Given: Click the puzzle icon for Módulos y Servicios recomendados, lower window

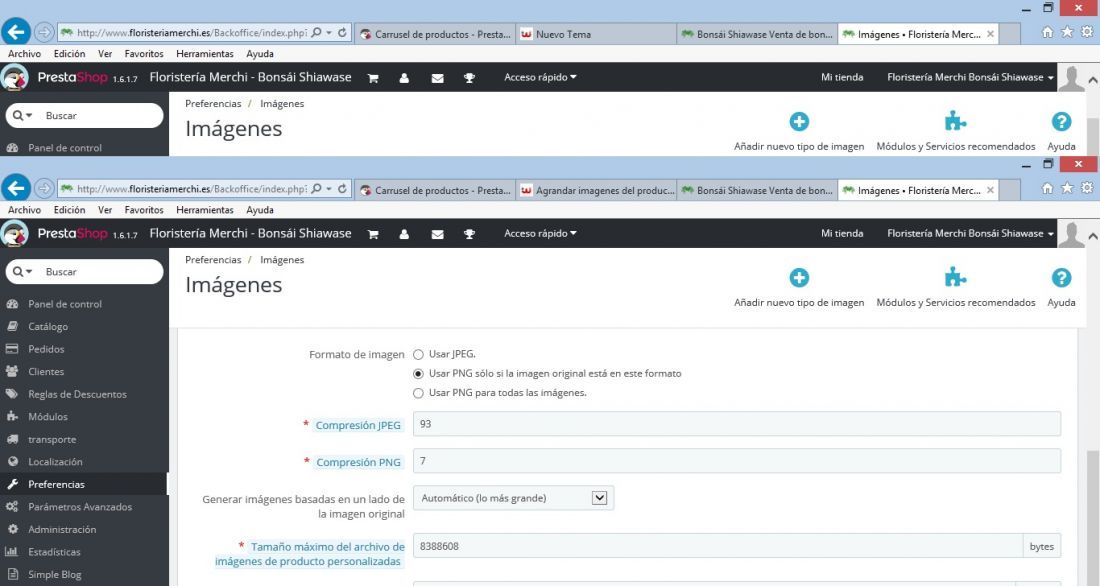Looking at the screenshot, I should tap(955, 277).
